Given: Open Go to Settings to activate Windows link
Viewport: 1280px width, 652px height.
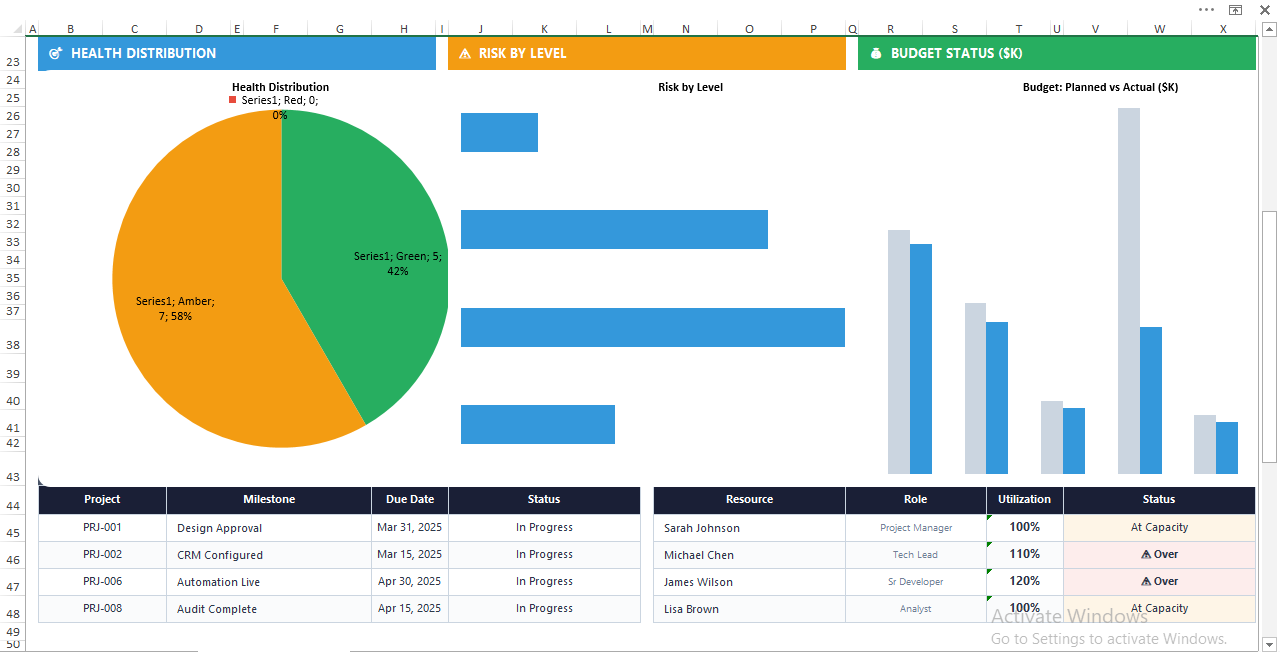Looking at the screenshot, I should [x=1110, y=638].
